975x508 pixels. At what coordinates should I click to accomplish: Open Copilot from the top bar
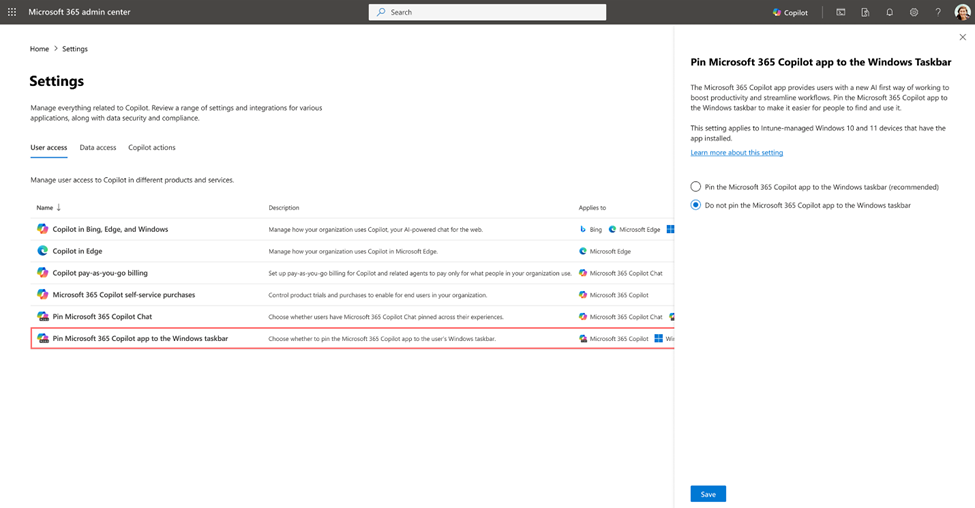point(790,12)
